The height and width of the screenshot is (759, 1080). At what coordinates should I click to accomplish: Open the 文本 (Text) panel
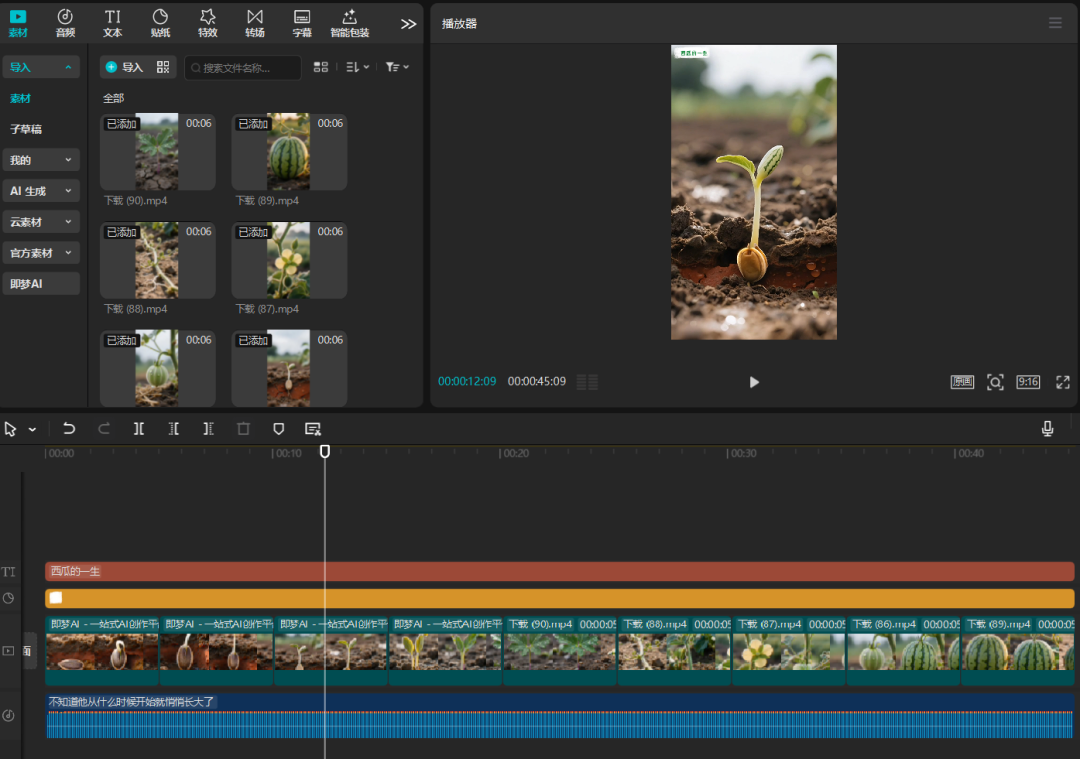[x=112, y=22]
